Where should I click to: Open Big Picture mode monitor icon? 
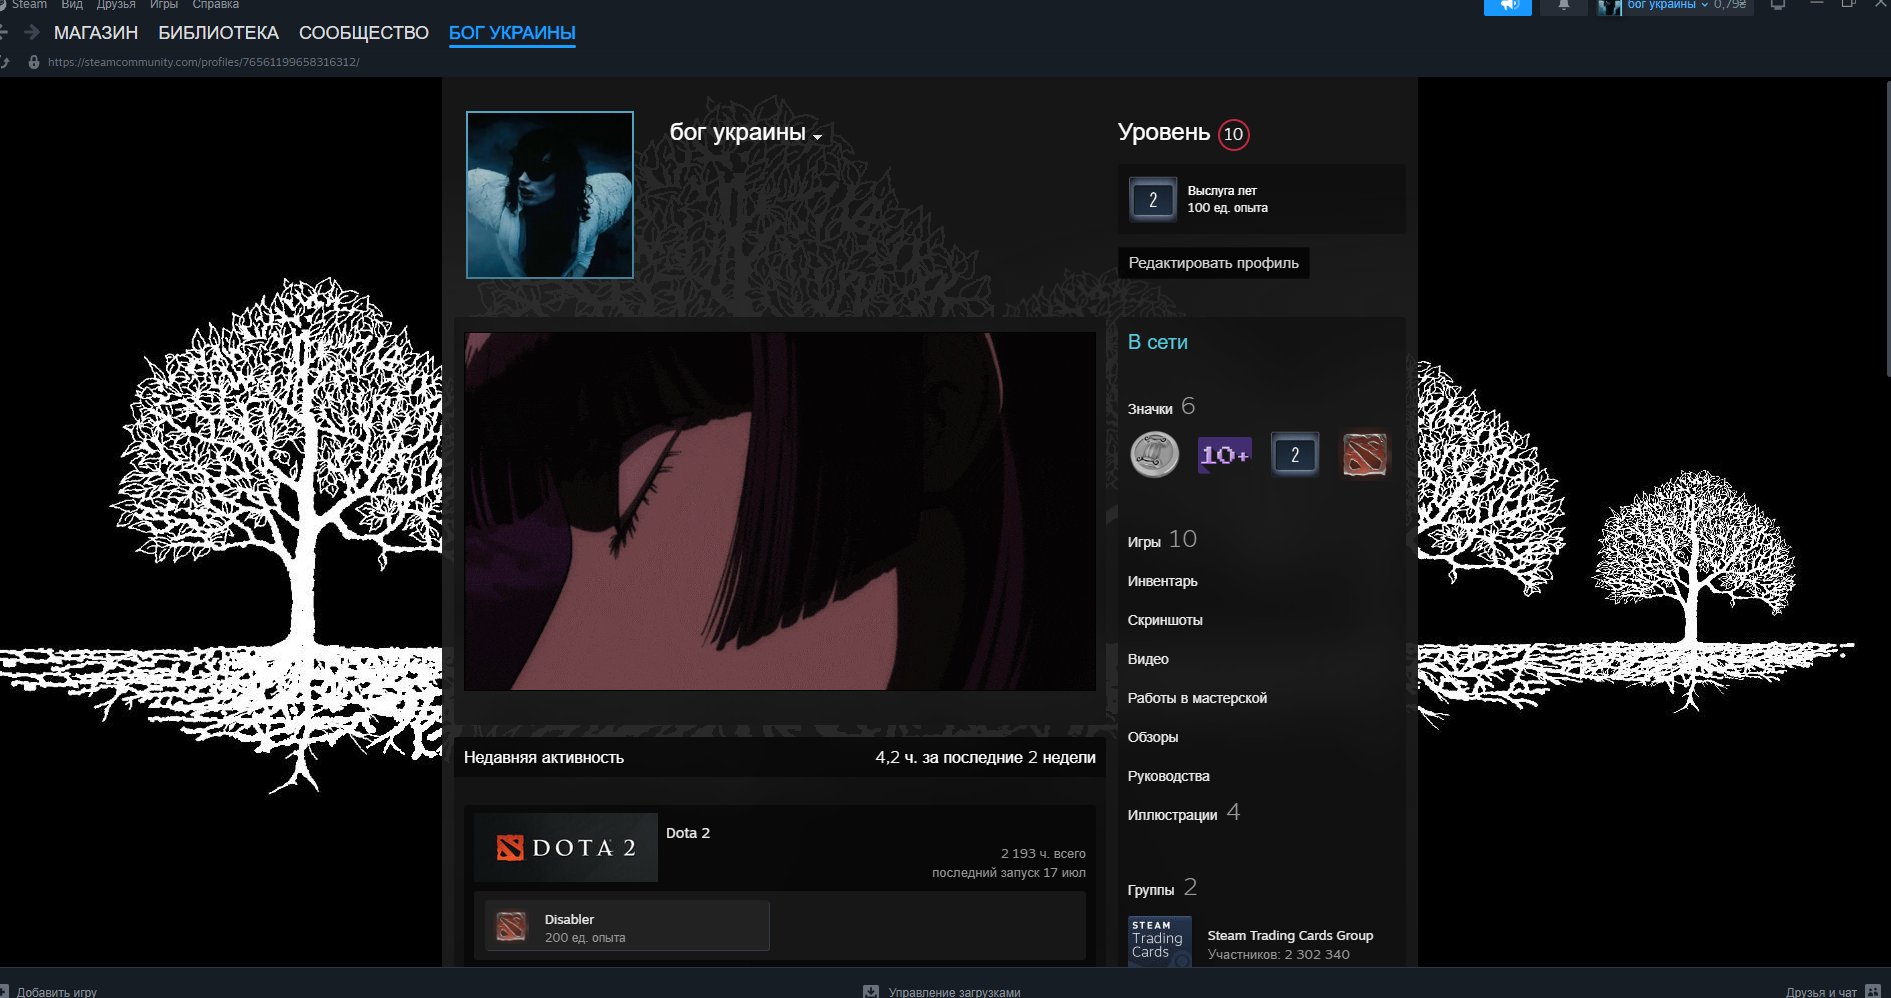pos(1778,6)
